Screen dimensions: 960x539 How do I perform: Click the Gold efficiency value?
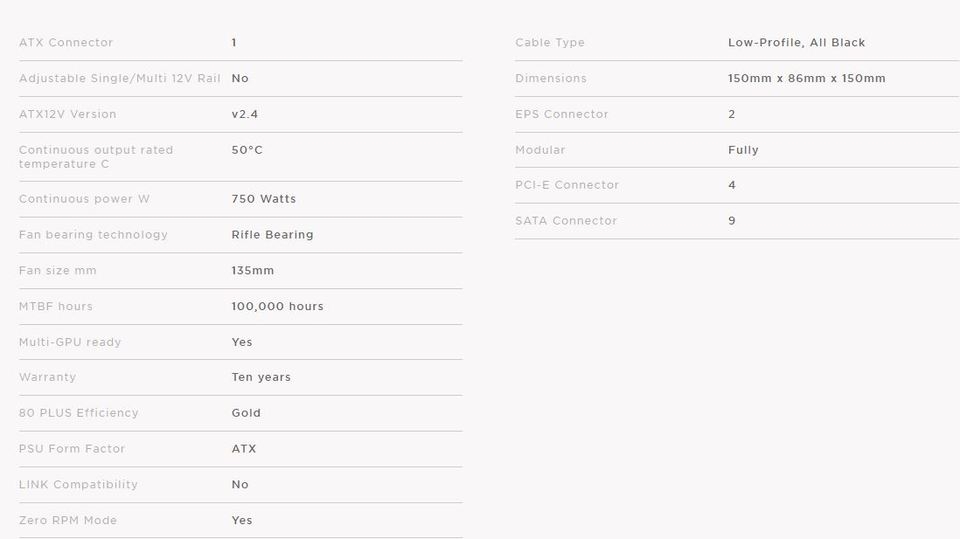[x=246, y=413]
